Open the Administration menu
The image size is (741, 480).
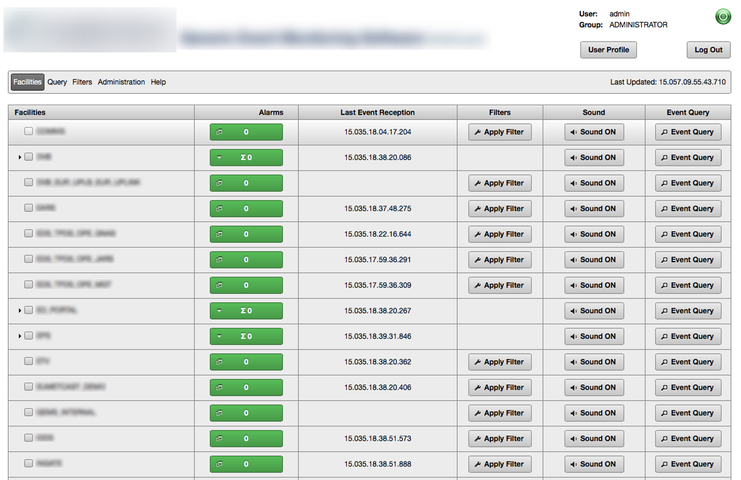[121, 82]
